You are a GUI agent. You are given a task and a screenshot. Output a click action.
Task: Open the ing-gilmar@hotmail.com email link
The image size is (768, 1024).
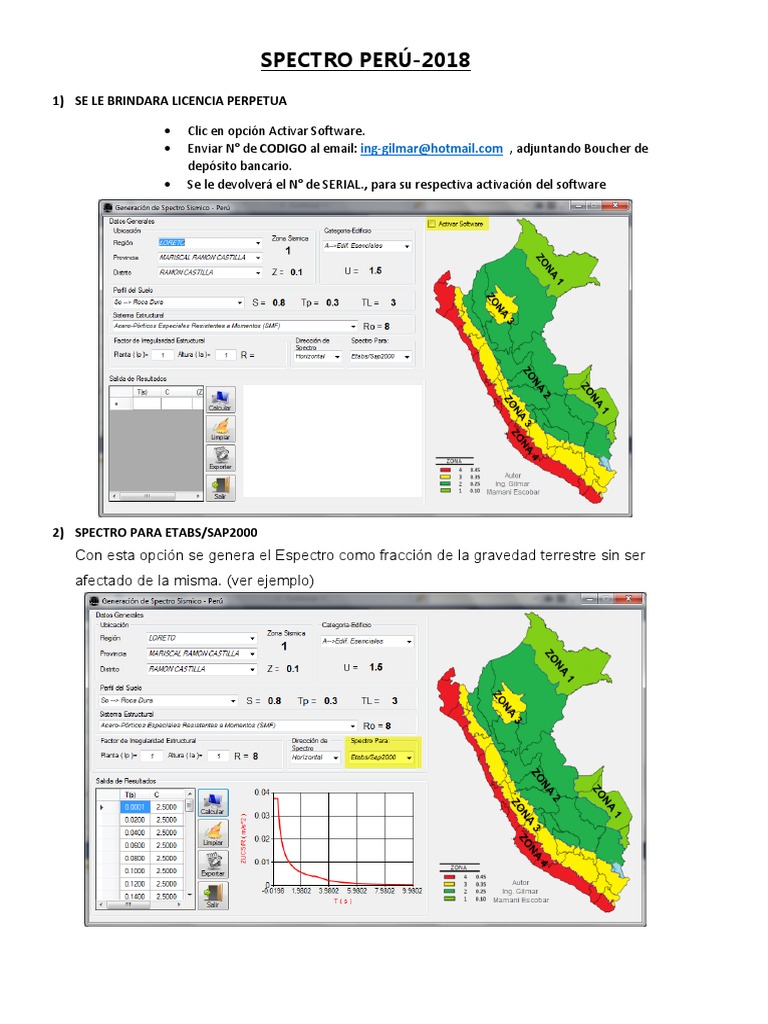[432, 148]
